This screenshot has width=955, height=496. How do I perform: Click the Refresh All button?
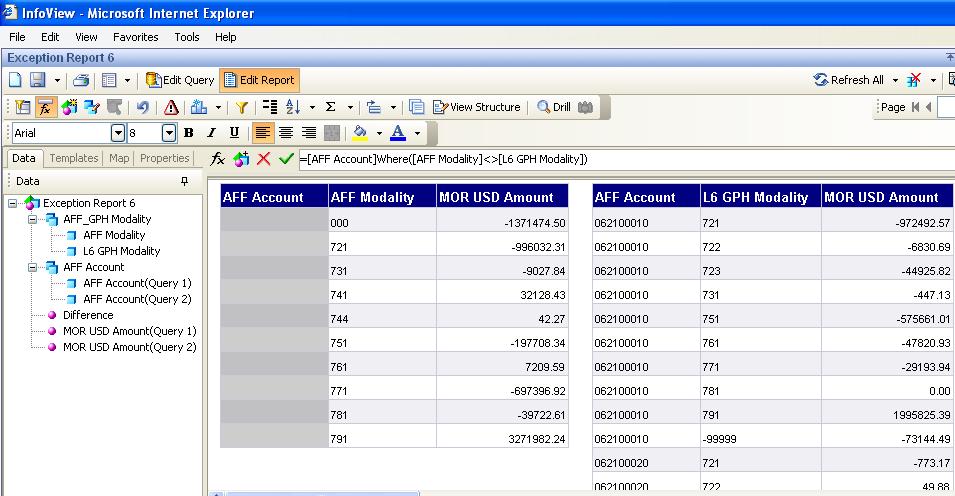coord(849,80)
